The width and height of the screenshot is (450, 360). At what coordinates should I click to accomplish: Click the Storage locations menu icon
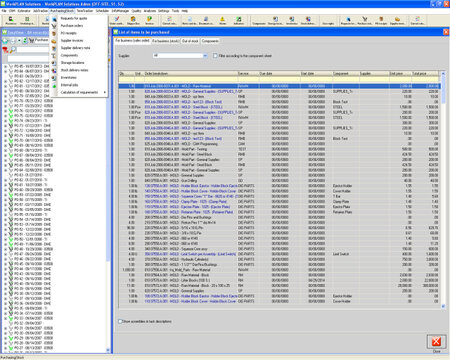54,63
